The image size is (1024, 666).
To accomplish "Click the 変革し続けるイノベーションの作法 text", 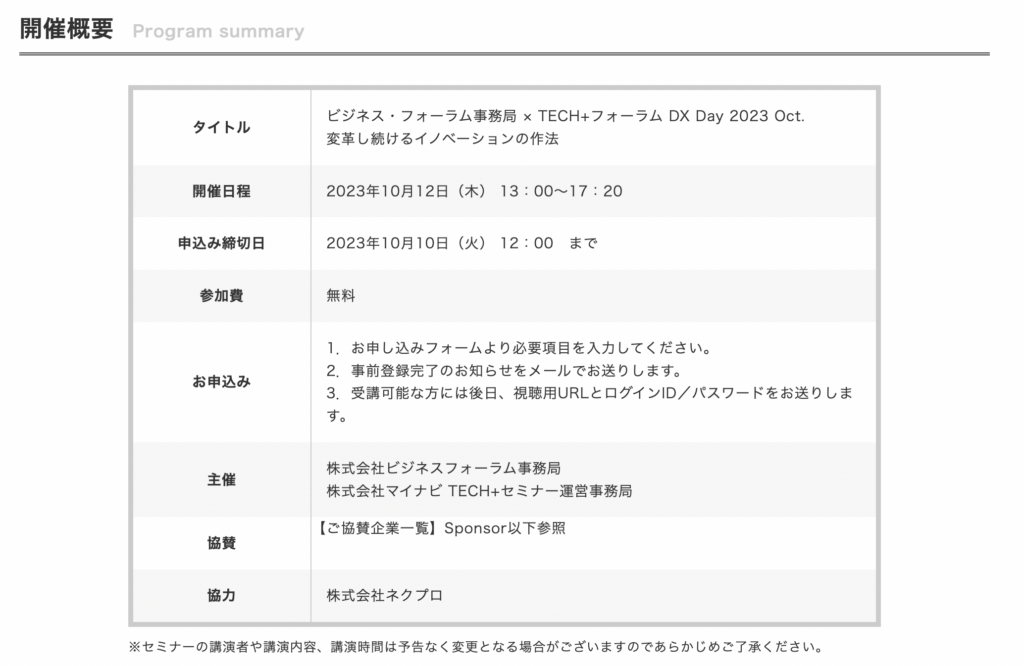I will coord(442,139).
